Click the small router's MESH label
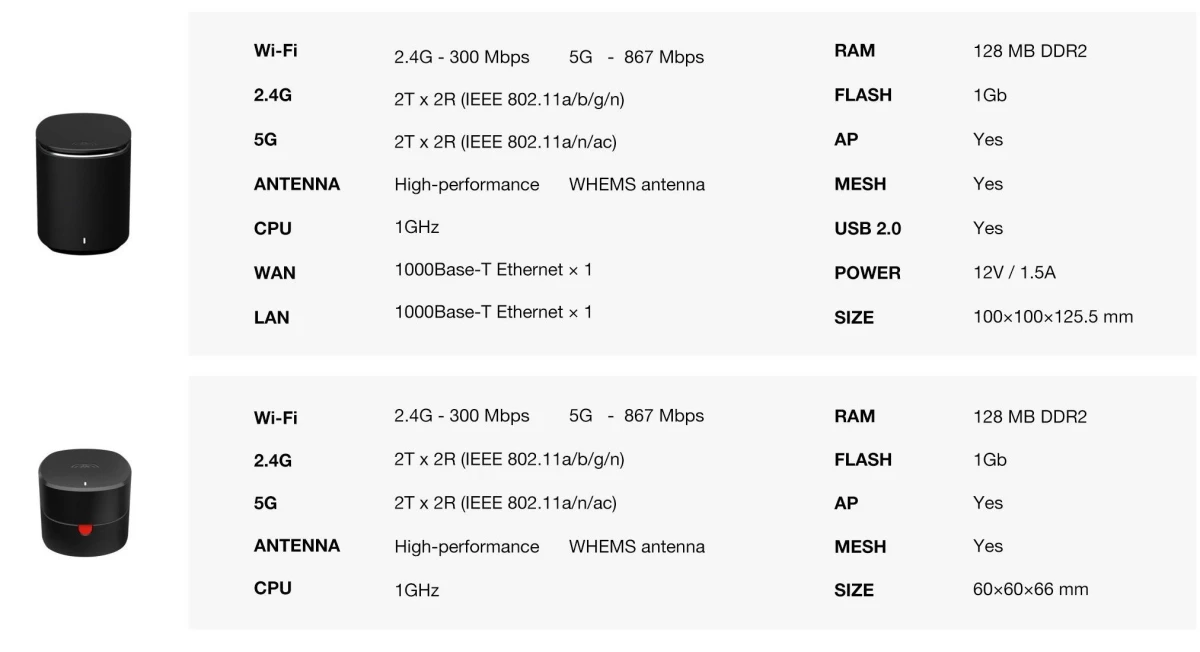The height and width of the screenshot is (652, 1200). (860, 547)
